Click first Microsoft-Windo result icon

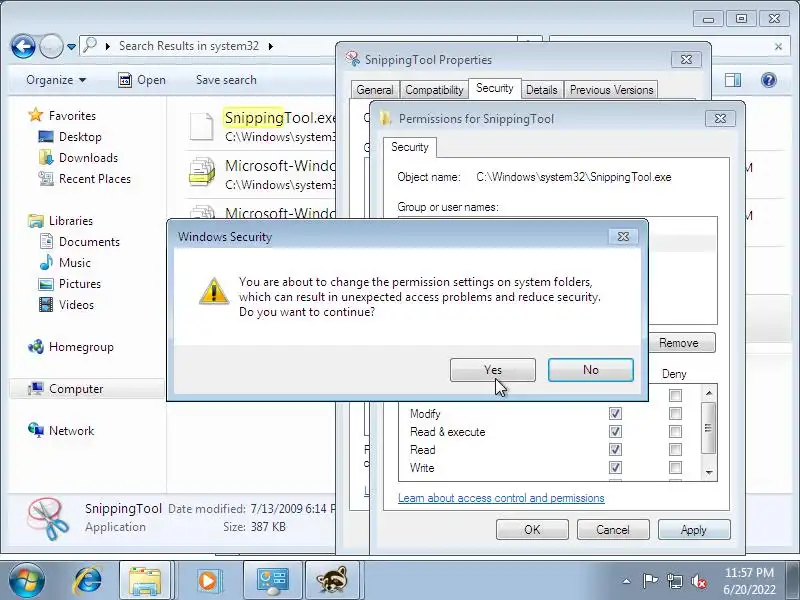[202, 171]
